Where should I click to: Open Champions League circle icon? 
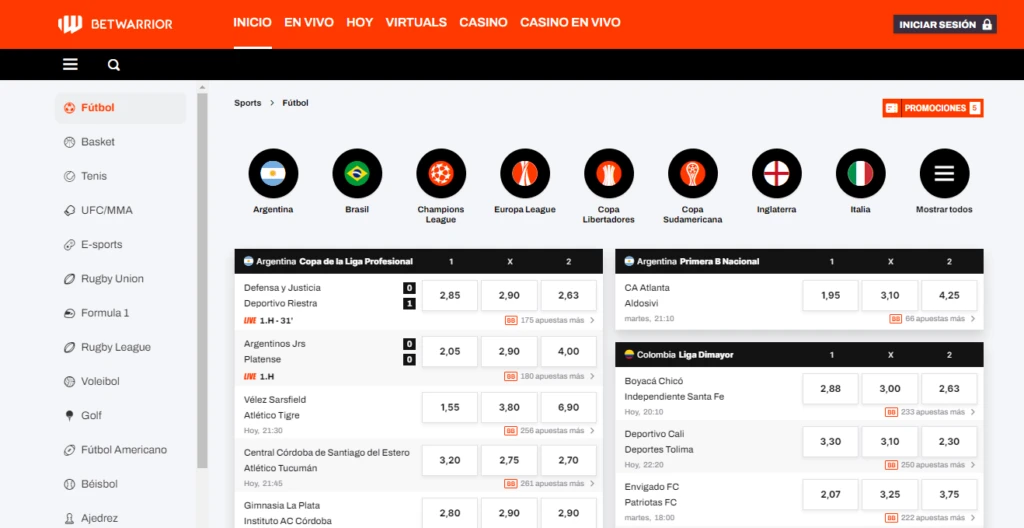pos(441,173)
